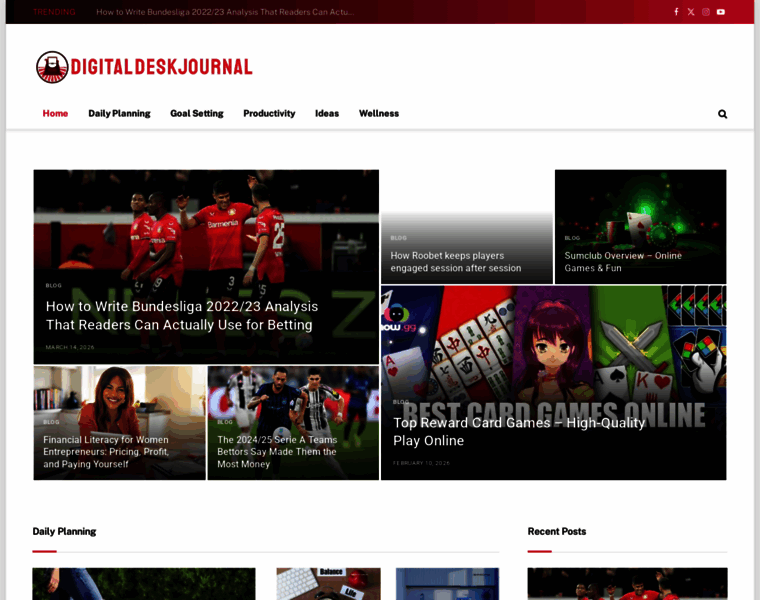Open the Wellness menu item
Image resolution: width=760 pixels, height=600 pixels.
(x=379, y=114)
